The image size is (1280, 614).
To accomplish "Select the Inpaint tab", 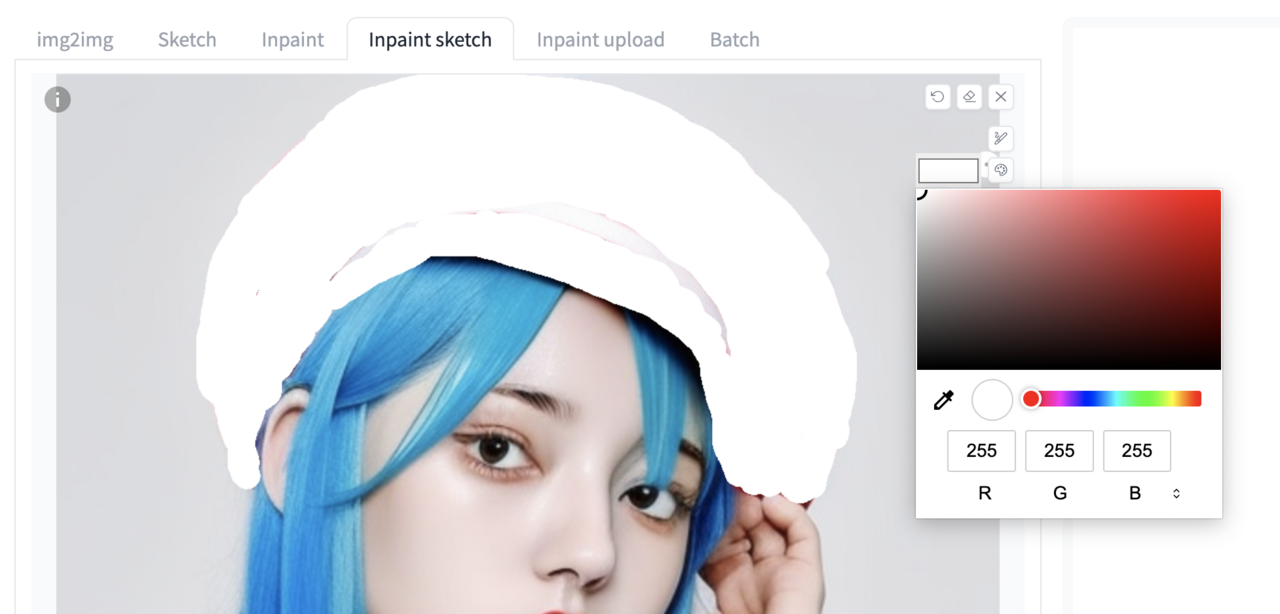I will pyautogui.click(x=293, y=40).
